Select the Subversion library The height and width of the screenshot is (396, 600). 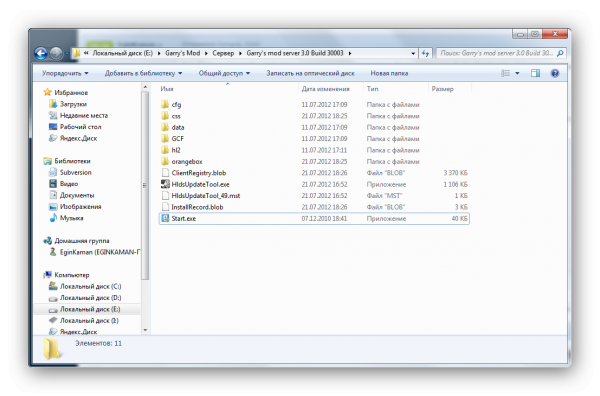[75, 172]
